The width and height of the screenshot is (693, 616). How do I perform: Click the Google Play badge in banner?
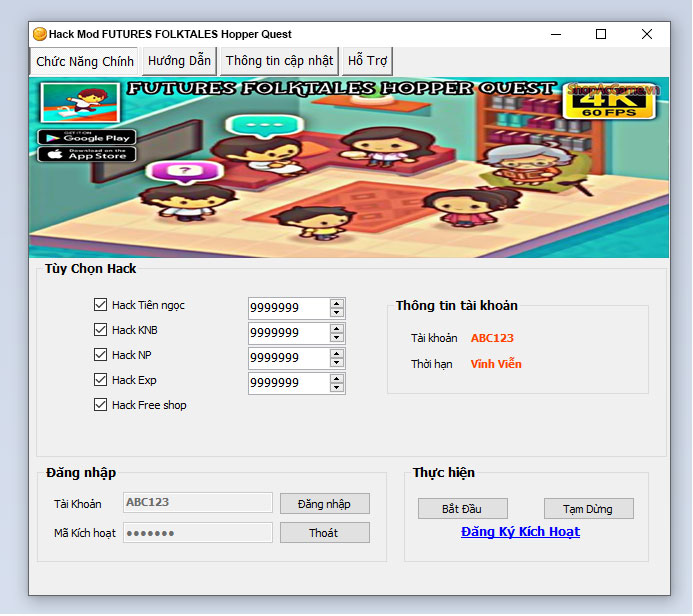87,137
